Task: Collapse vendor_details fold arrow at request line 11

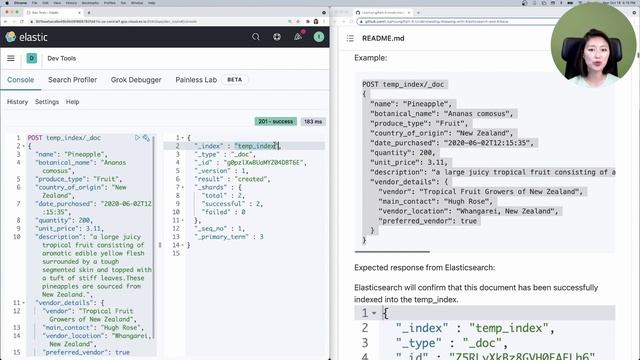Action: (24, 303)
